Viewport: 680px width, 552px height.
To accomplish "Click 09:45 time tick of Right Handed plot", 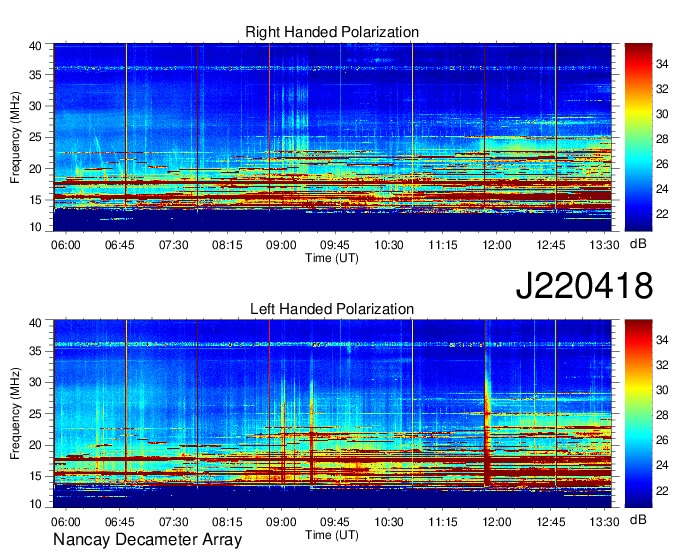I will point(335,245).
